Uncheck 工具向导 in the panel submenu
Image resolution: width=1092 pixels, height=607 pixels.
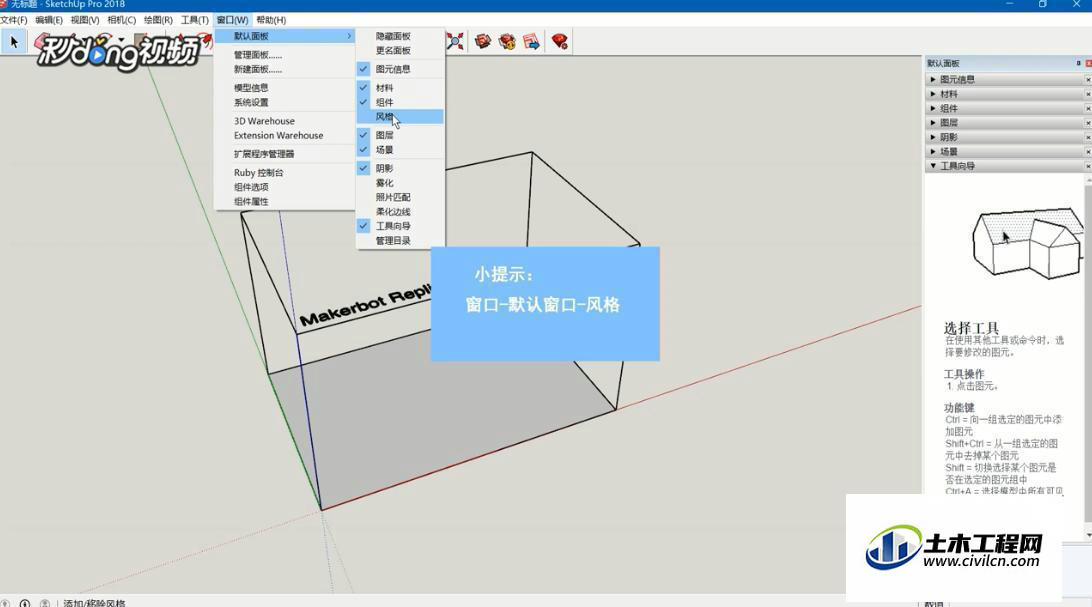tap(400, 226)
